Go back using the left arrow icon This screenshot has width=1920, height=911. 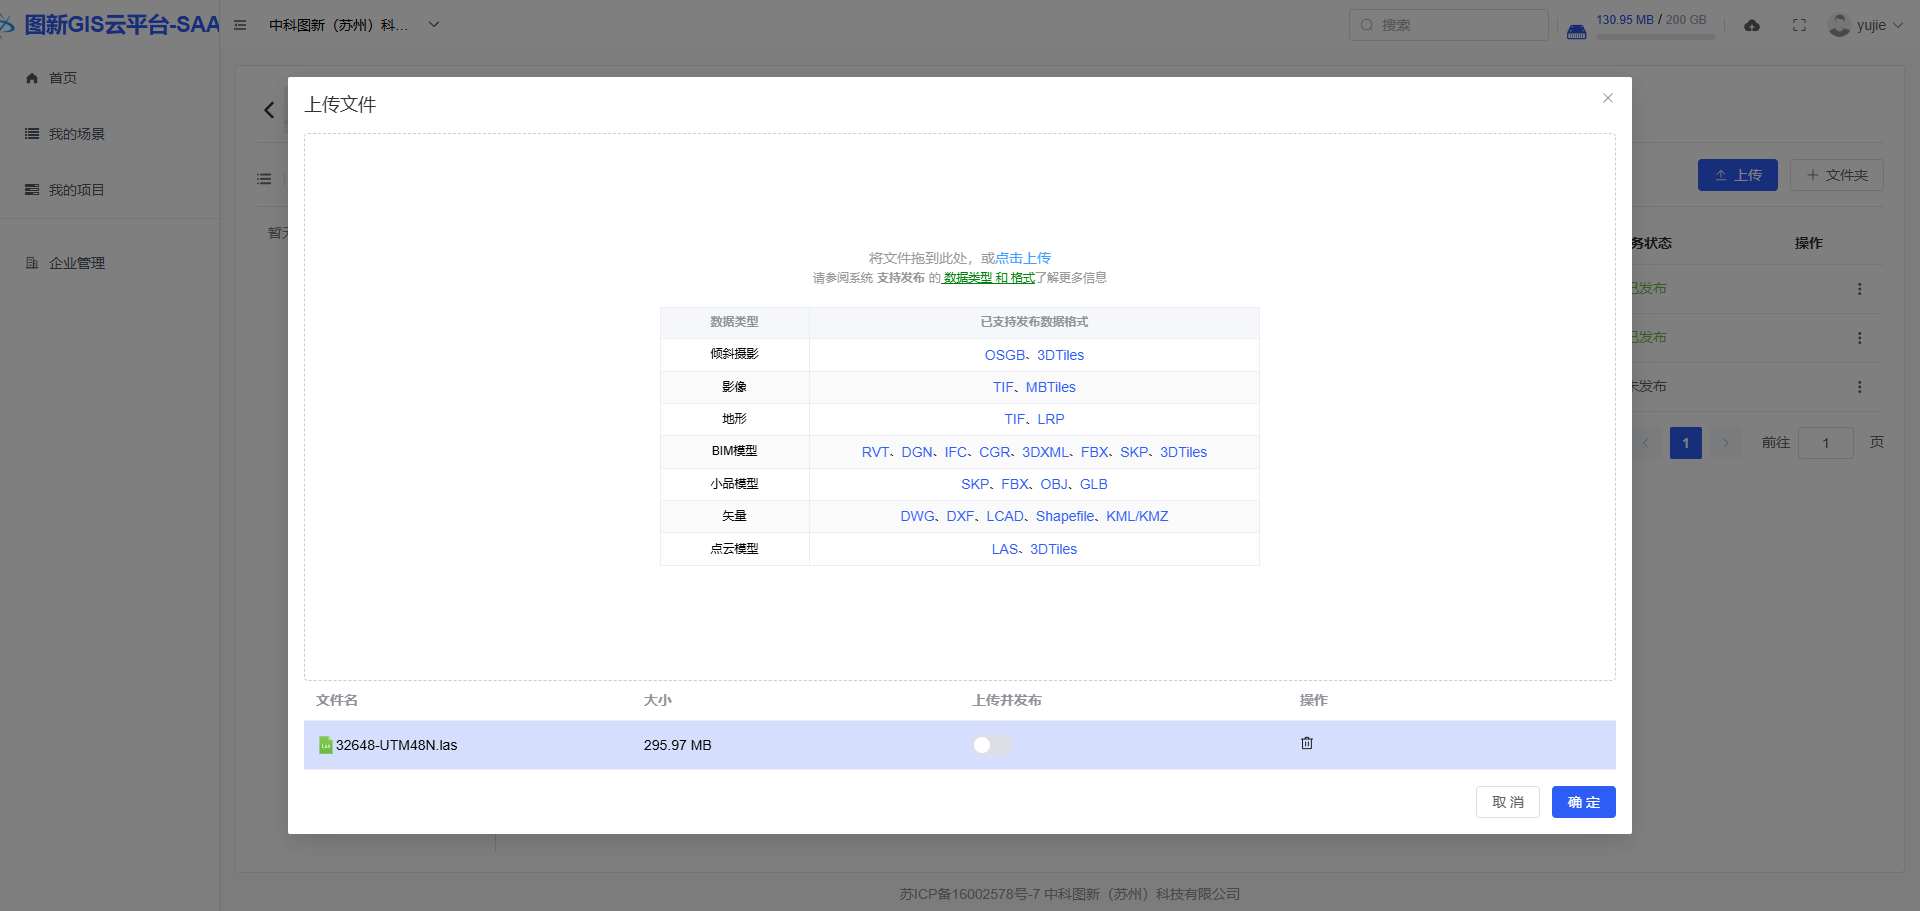point(269,110)
